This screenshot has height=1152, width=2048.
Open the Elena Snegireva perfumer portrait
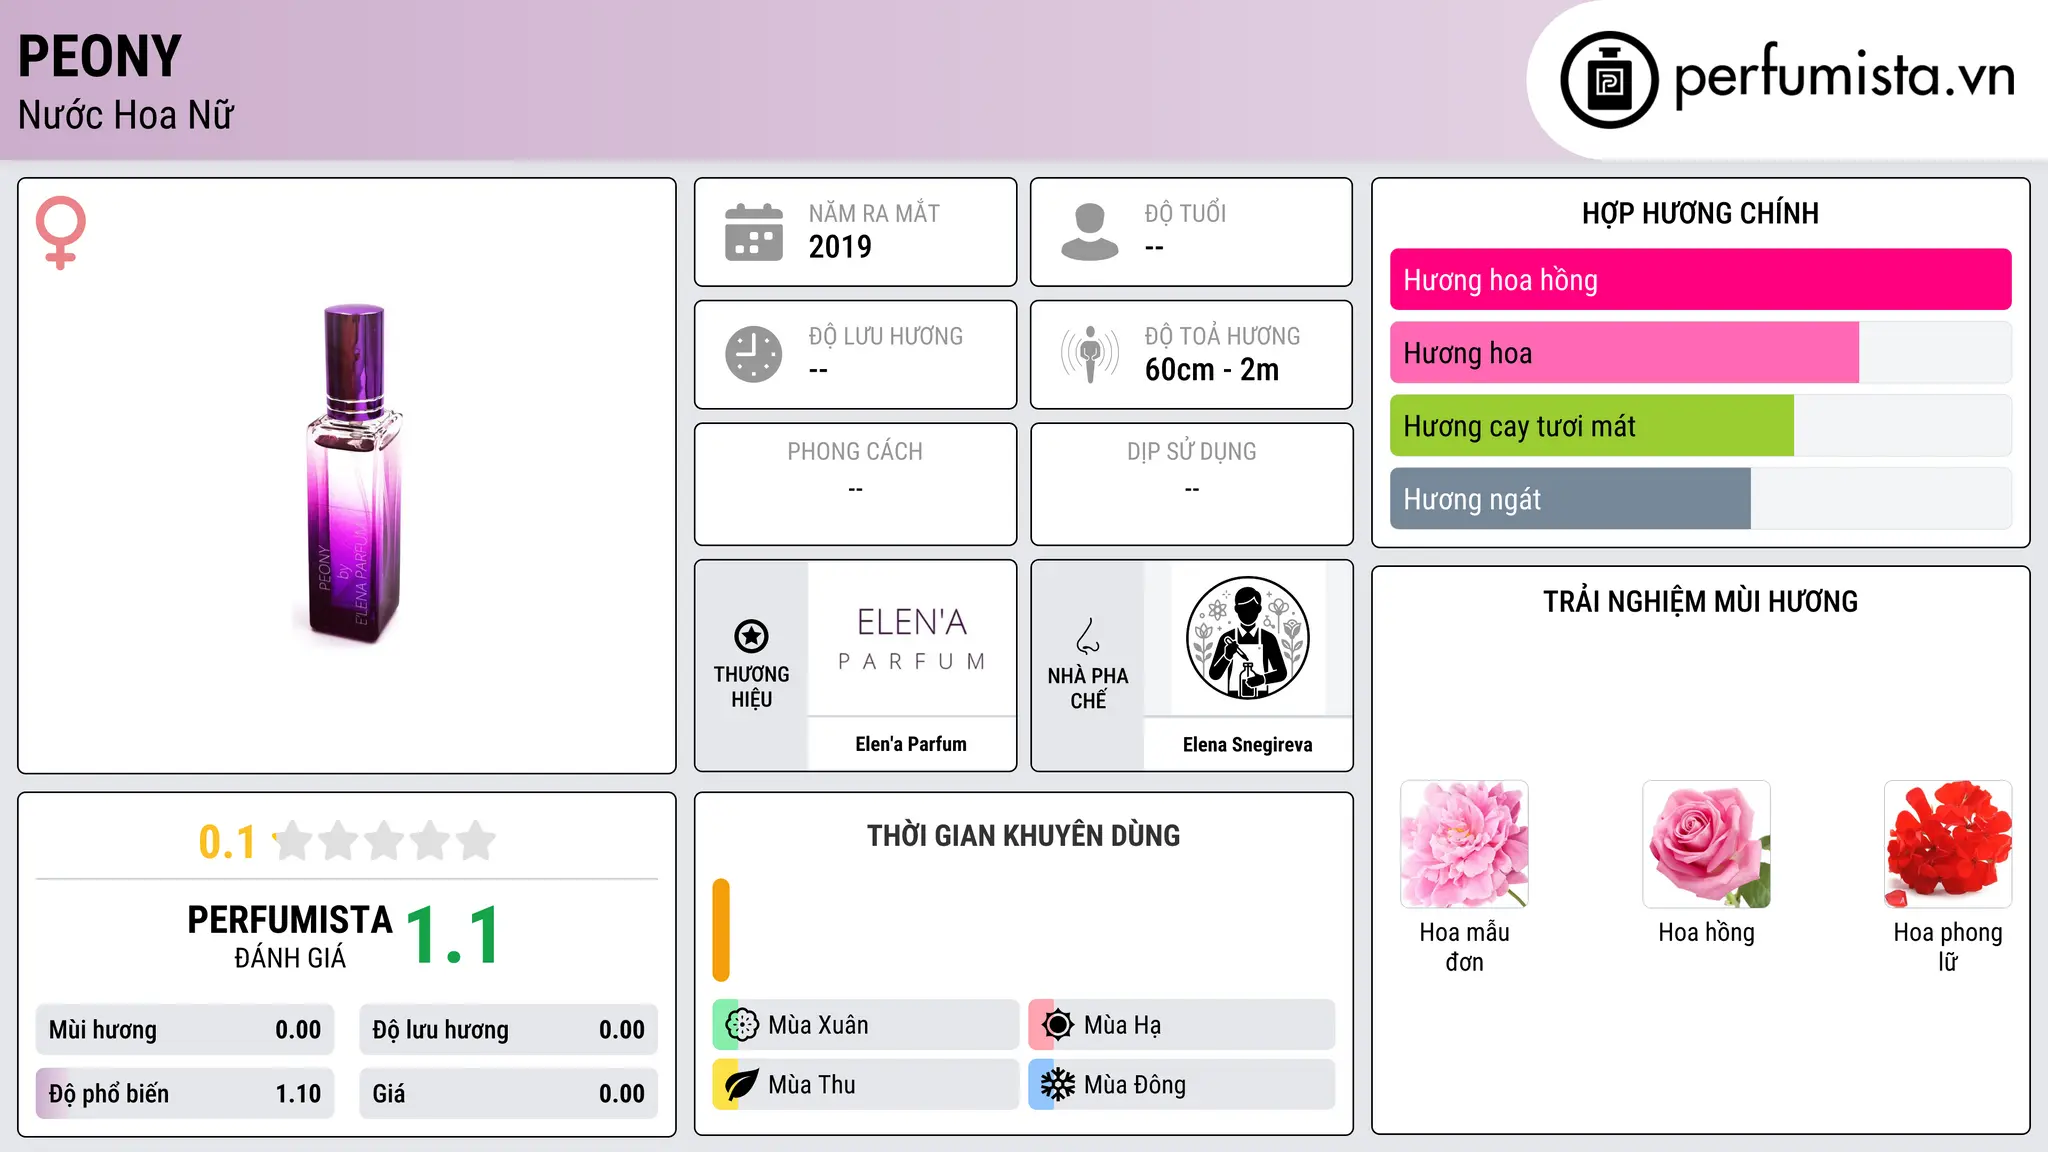[1248, 638]
